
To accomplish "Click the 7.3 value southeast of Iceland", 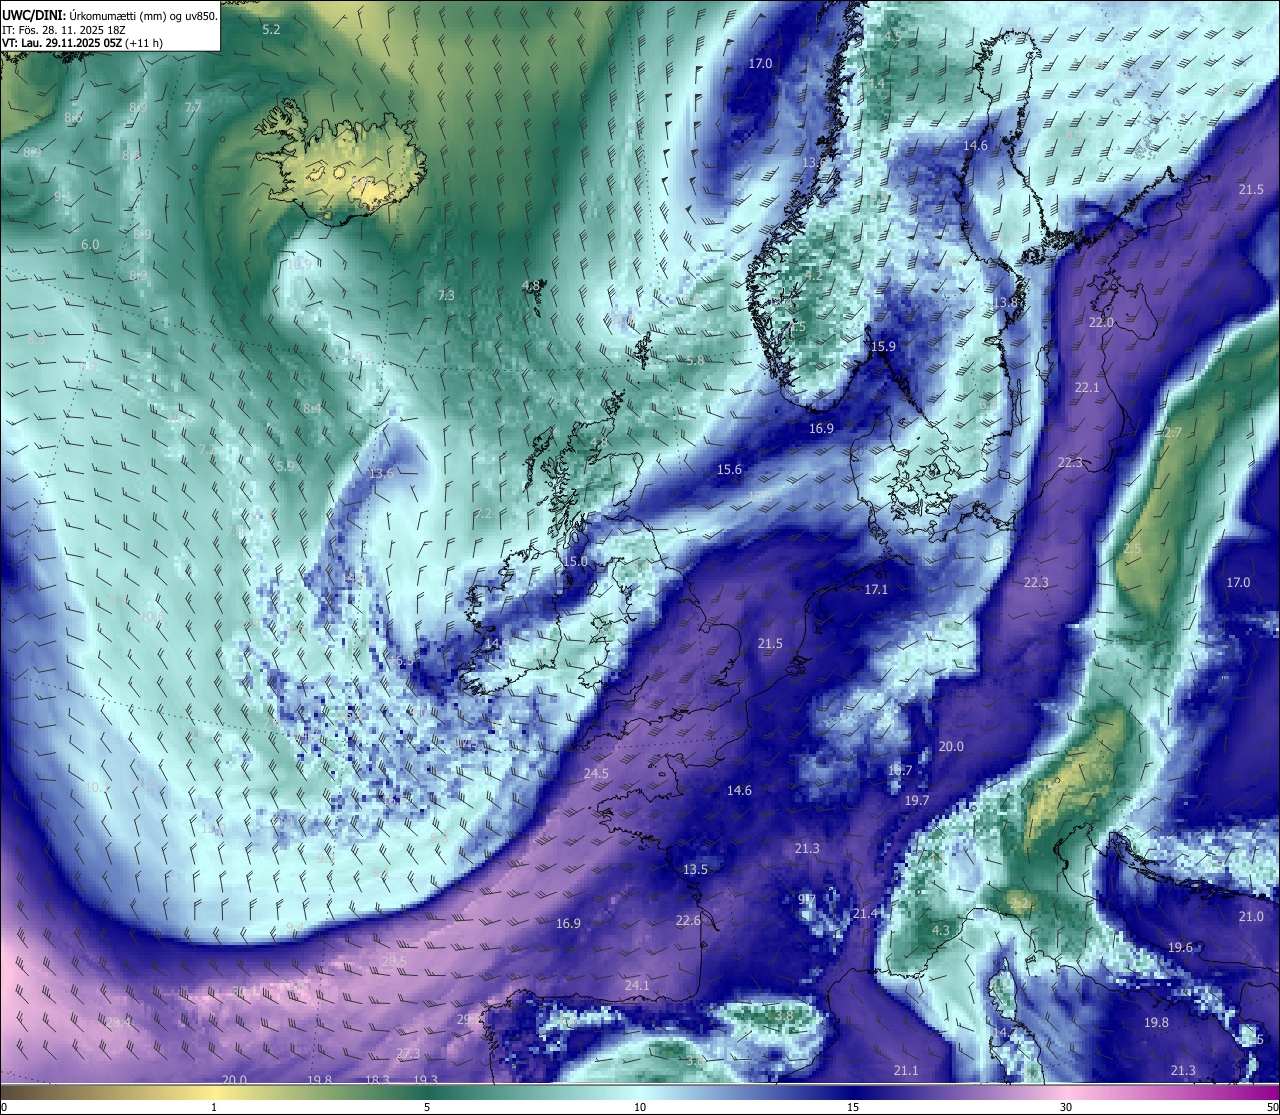I will (x=446, y=295).
